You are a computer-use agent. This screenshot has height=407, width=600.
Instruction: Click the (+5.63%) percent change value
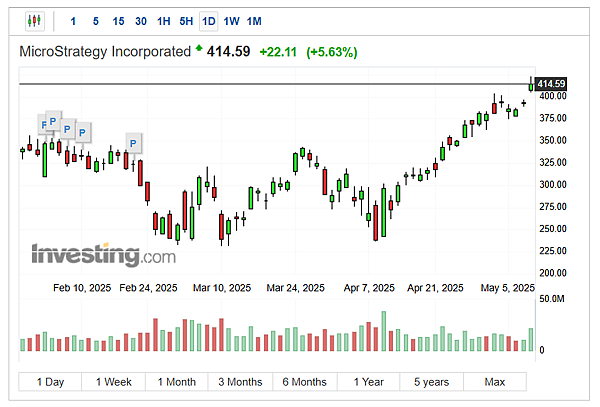[332, 52]
